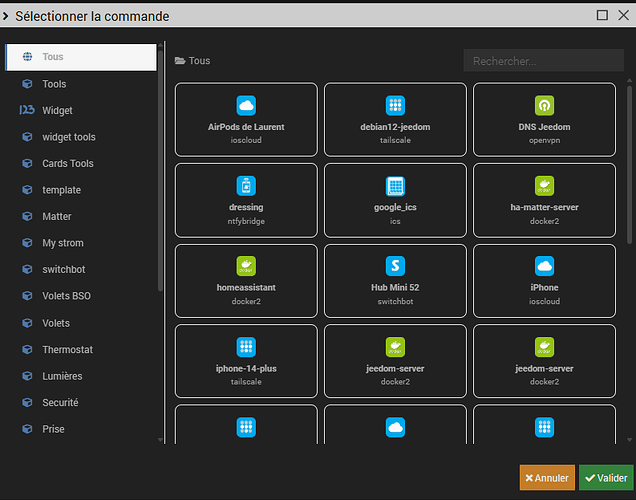
Task: Click the Valider button
Action: pos(606,478)
